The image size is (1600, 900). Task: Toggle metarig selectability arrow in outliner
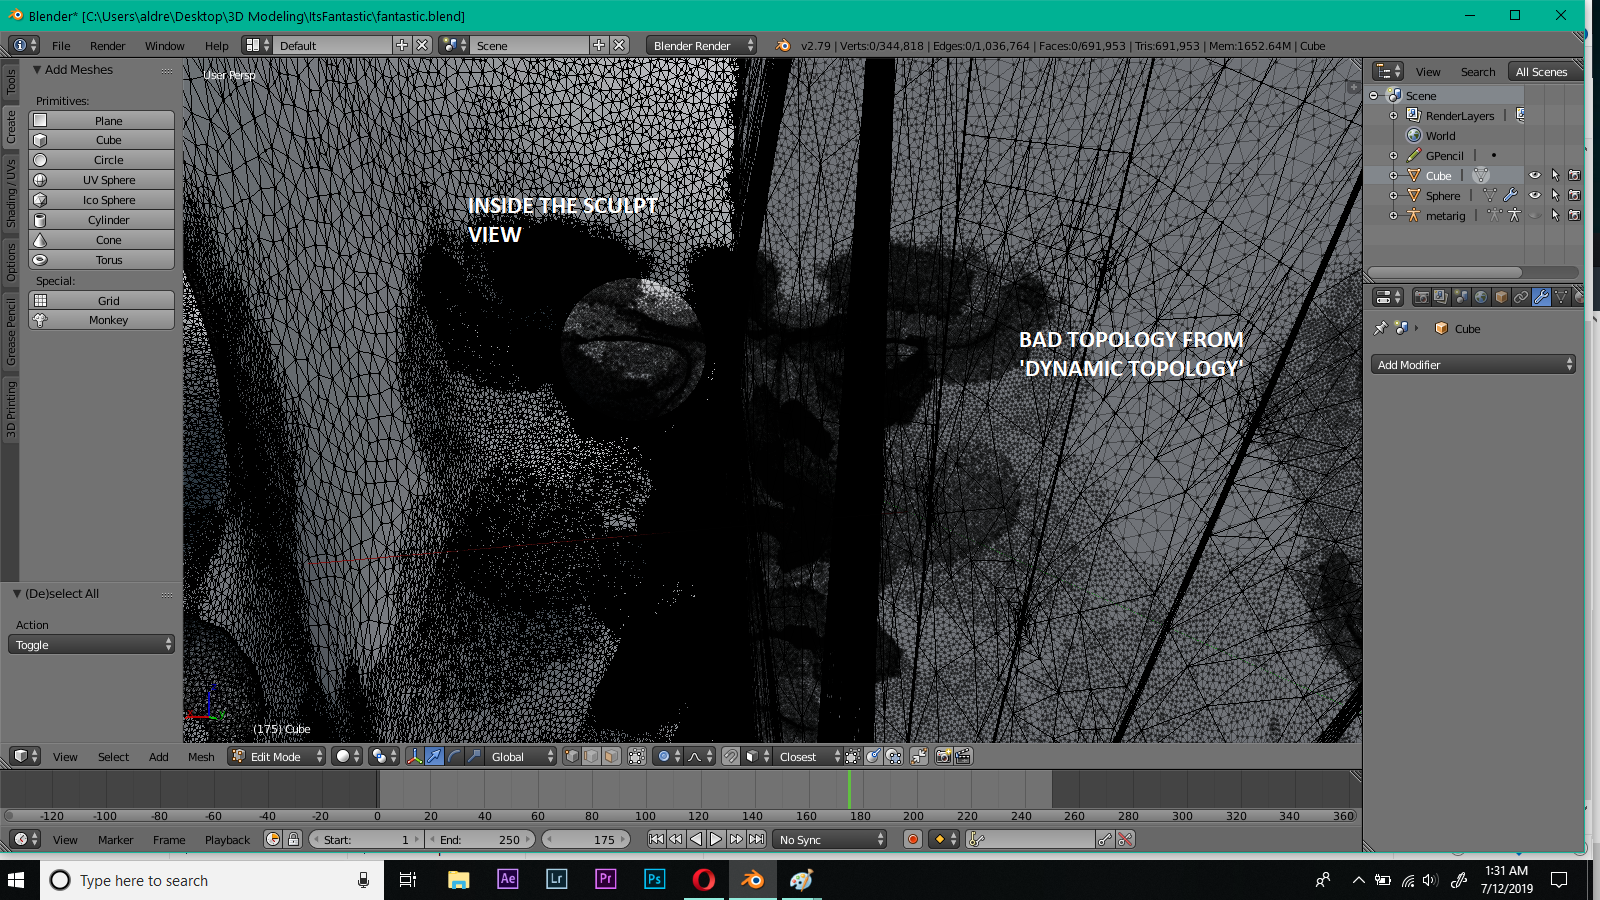(1555, 216)
